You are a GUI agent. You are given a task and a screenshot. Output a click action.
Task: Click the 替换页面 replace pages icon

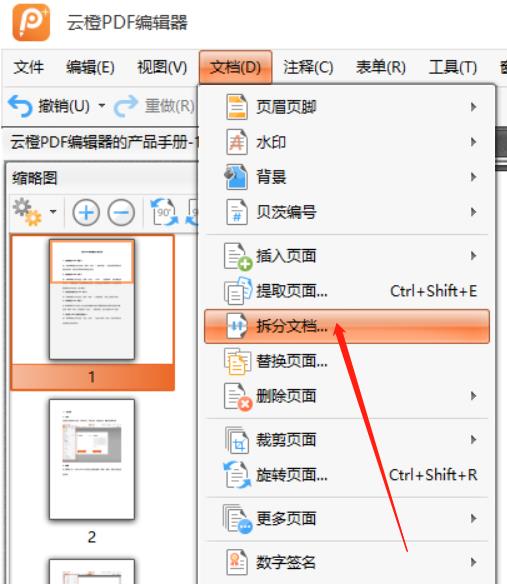(237, 361)
